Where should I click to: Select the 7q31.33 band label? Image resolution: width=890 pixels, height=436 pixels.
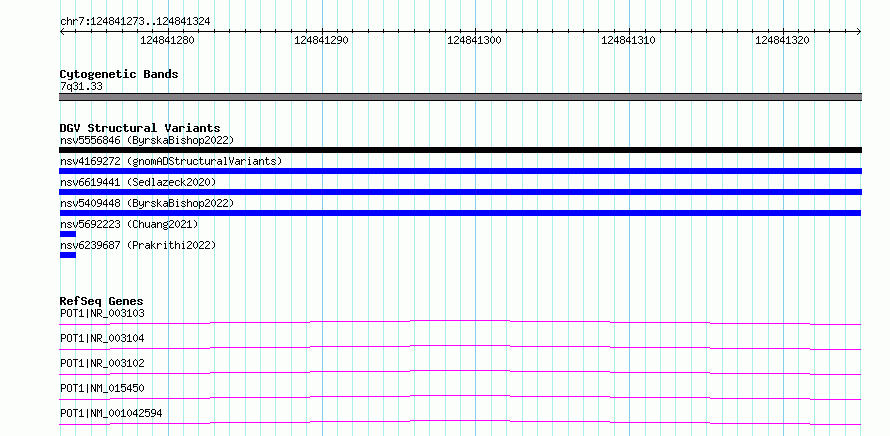81,86
